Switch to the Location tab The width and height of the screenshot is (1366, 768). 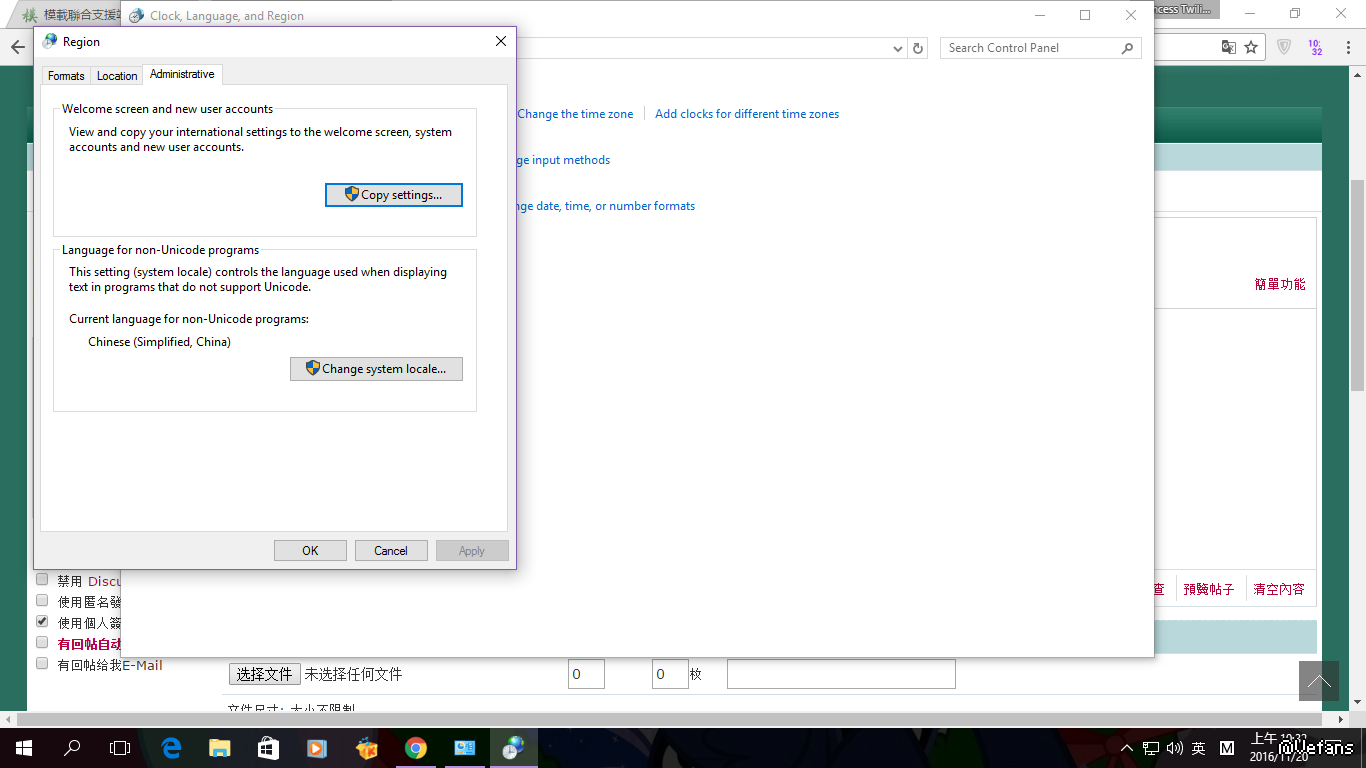[x=117, y=76]
